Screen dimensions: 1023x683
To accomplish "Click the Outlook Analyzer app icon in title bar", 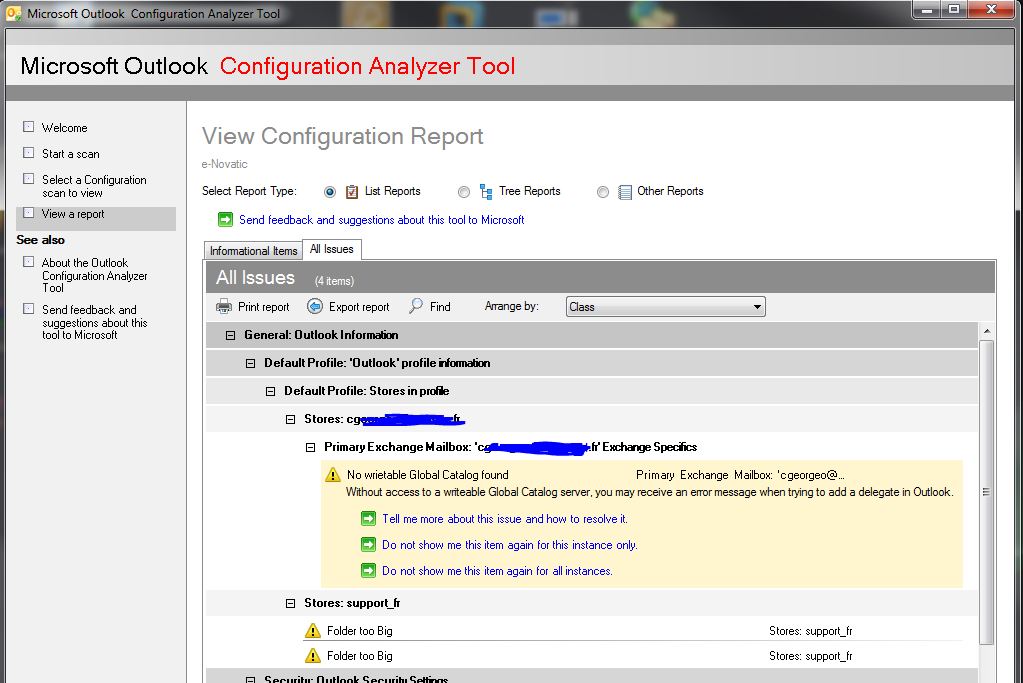I will [13, 12].
